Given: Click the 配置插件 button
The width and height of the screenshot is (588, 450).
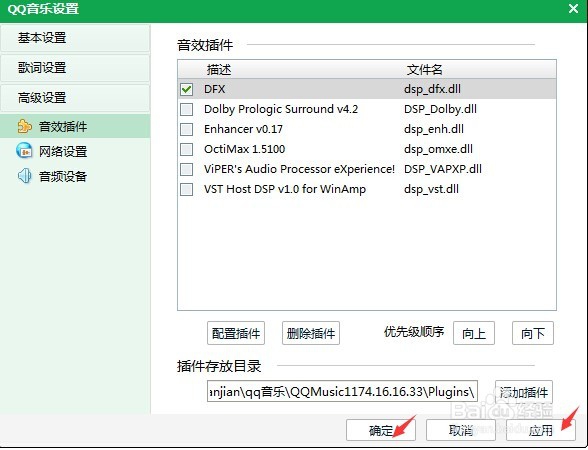Looking at the screenshot, I should pos(236,333).
